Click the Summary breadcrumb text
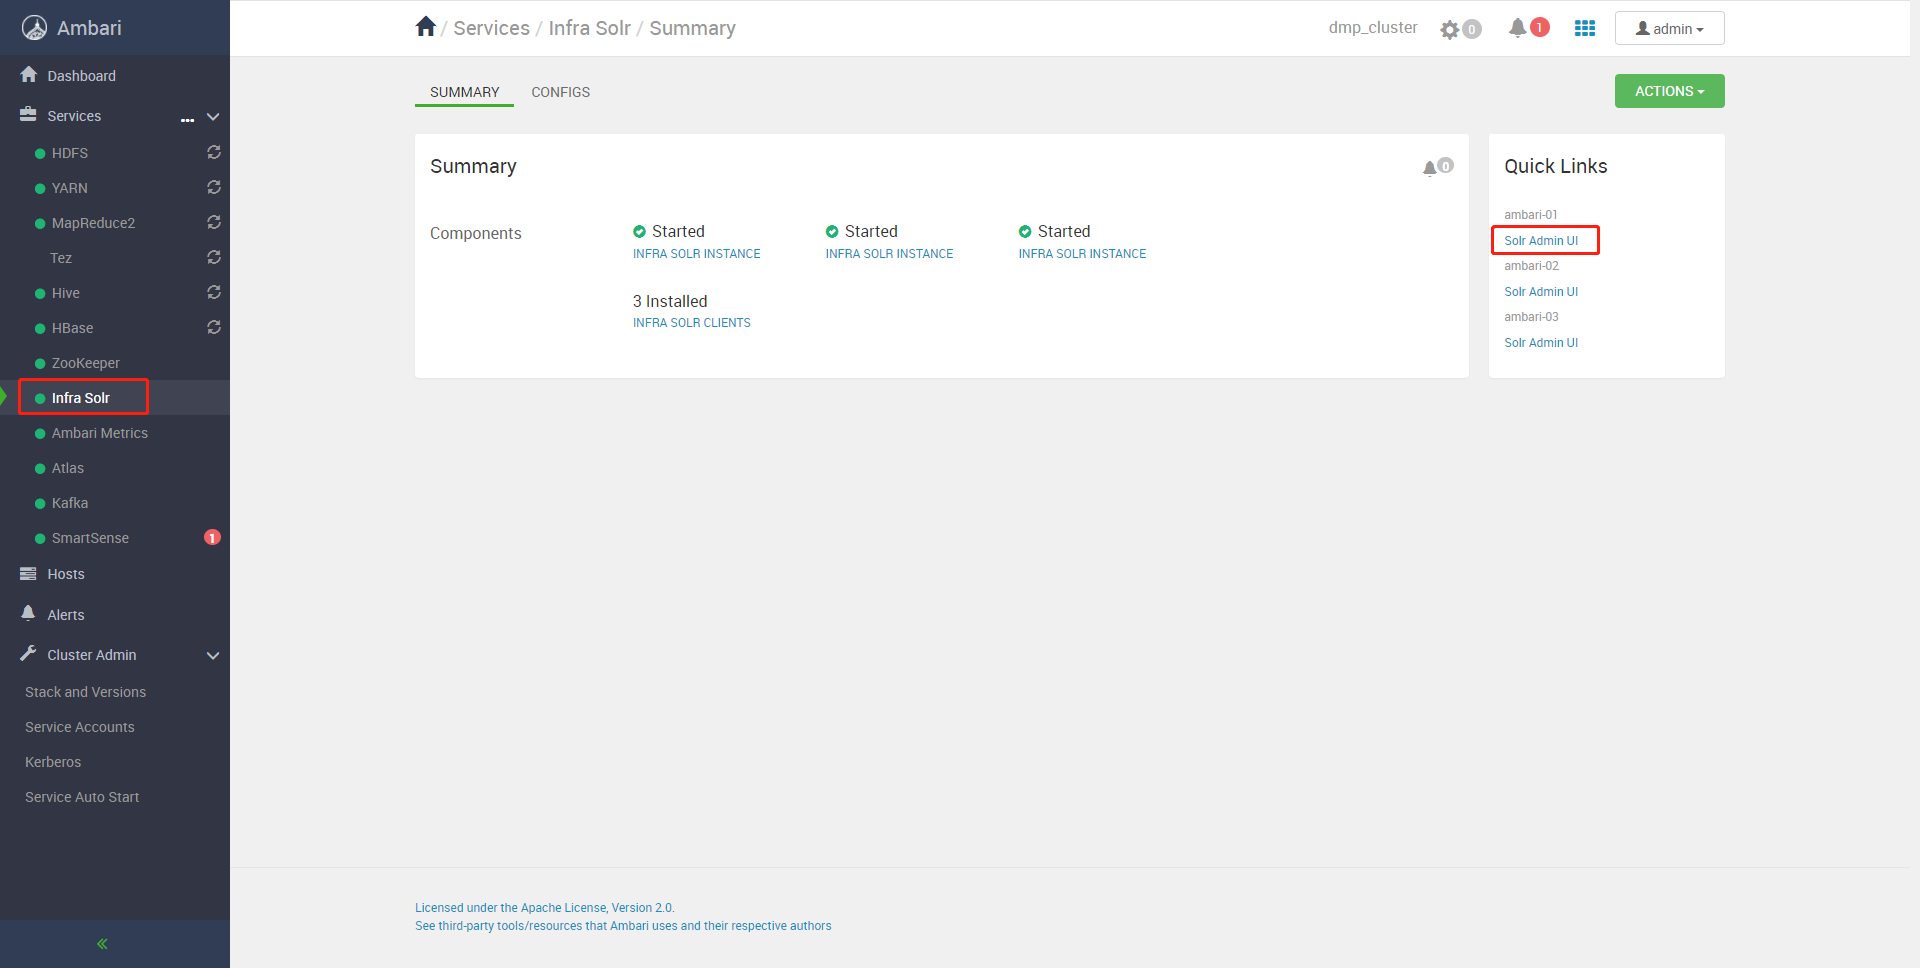 click(692, 28)
